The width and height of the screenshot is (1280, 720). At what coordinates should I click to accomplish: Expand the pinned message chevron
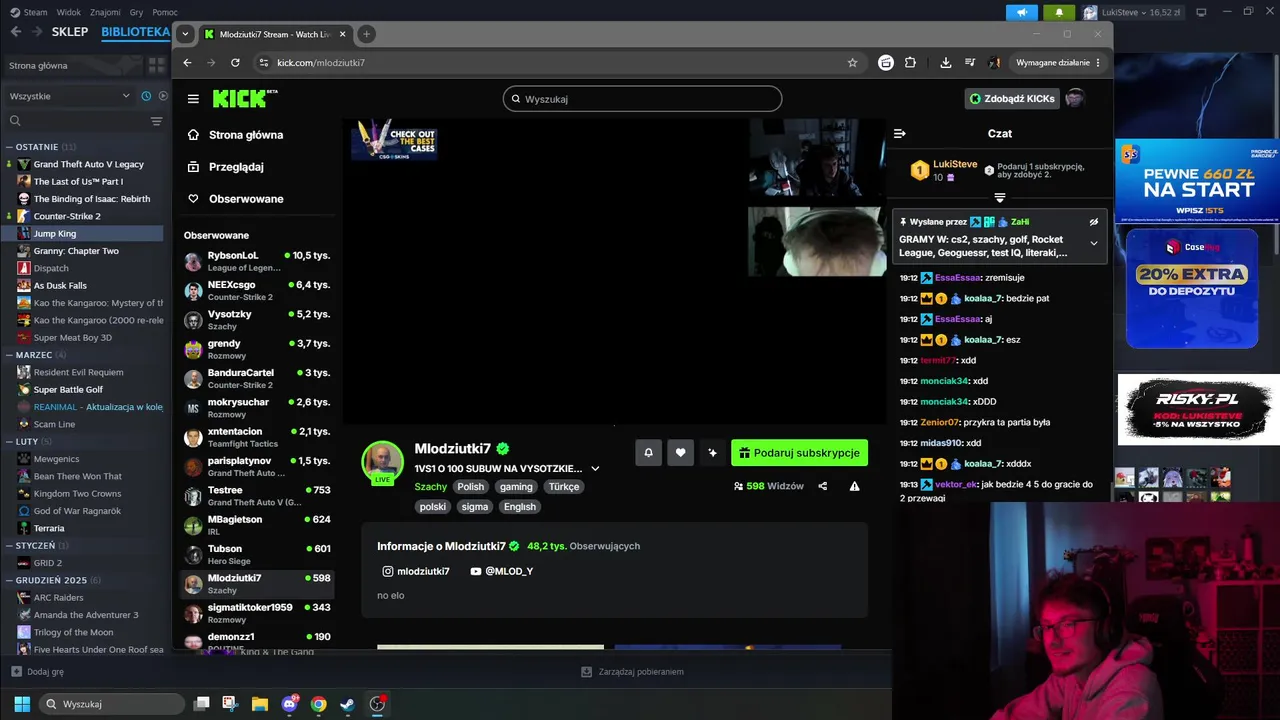coord(1094,243)
